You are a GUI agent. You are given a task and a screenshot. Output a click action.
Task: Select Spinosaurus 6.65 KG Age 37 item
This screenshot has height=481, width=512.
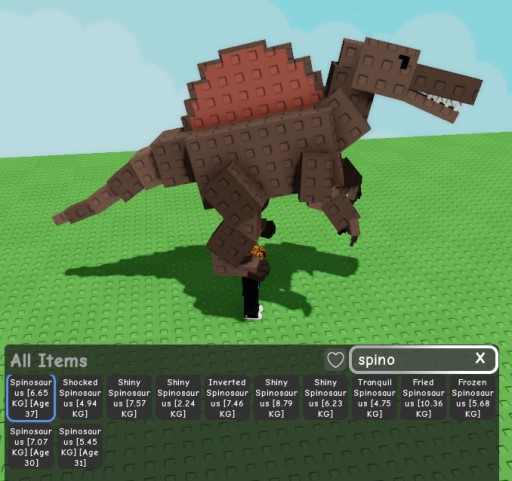(x=31, y=398)
